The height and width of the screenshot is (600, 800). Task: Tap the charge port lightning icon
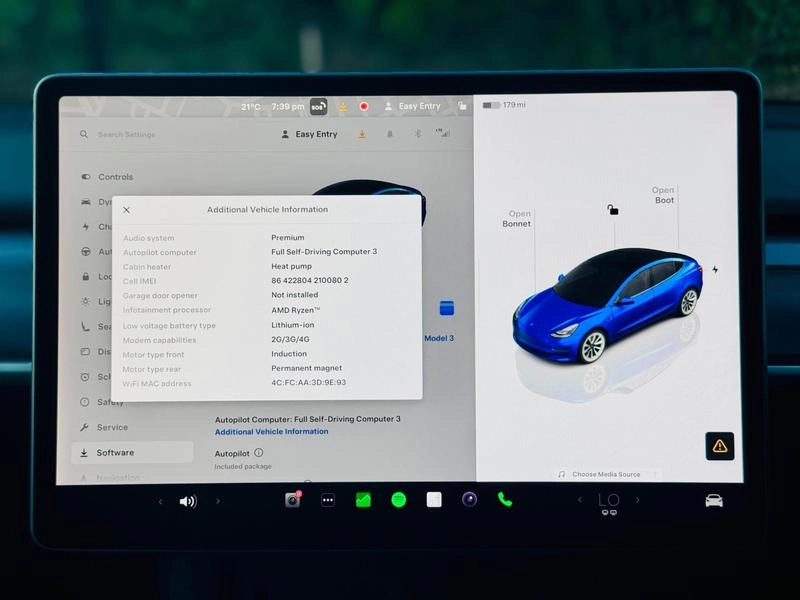coord(715,269)
